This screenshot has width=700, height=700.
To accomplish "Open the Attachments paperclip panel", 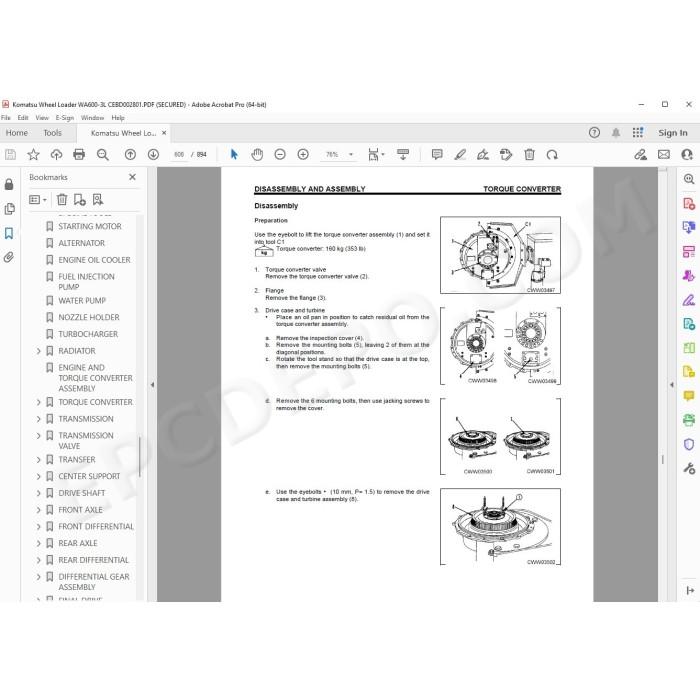I will coord(9,257).
